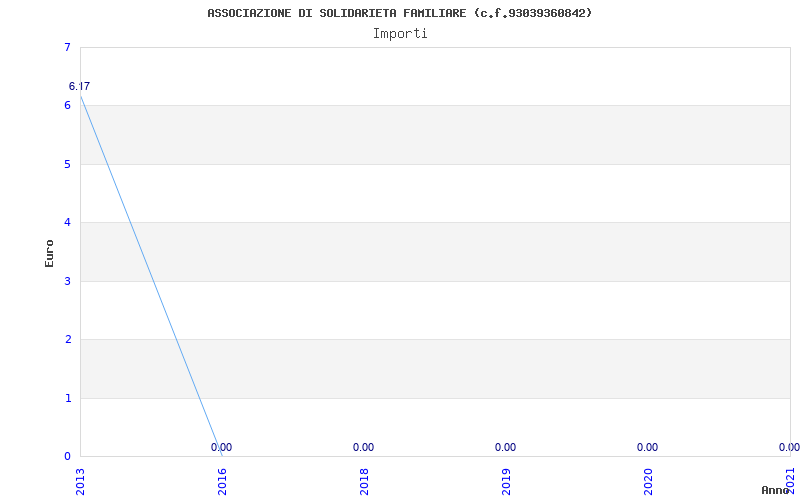This screenshot has width=800, height=500.
Task: Click the 0.00 value above 2019
Action: pos(505,447)
